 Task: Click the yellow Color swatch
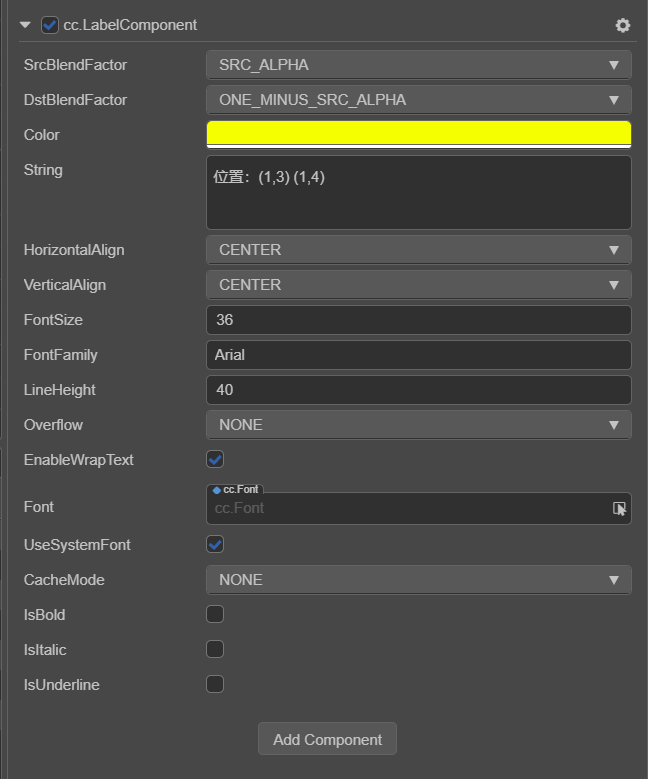418,133
